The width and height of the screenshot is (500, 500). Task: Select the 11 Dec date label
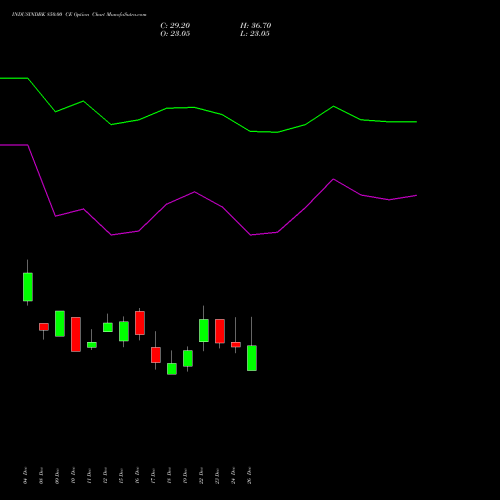tap(89, 475)
